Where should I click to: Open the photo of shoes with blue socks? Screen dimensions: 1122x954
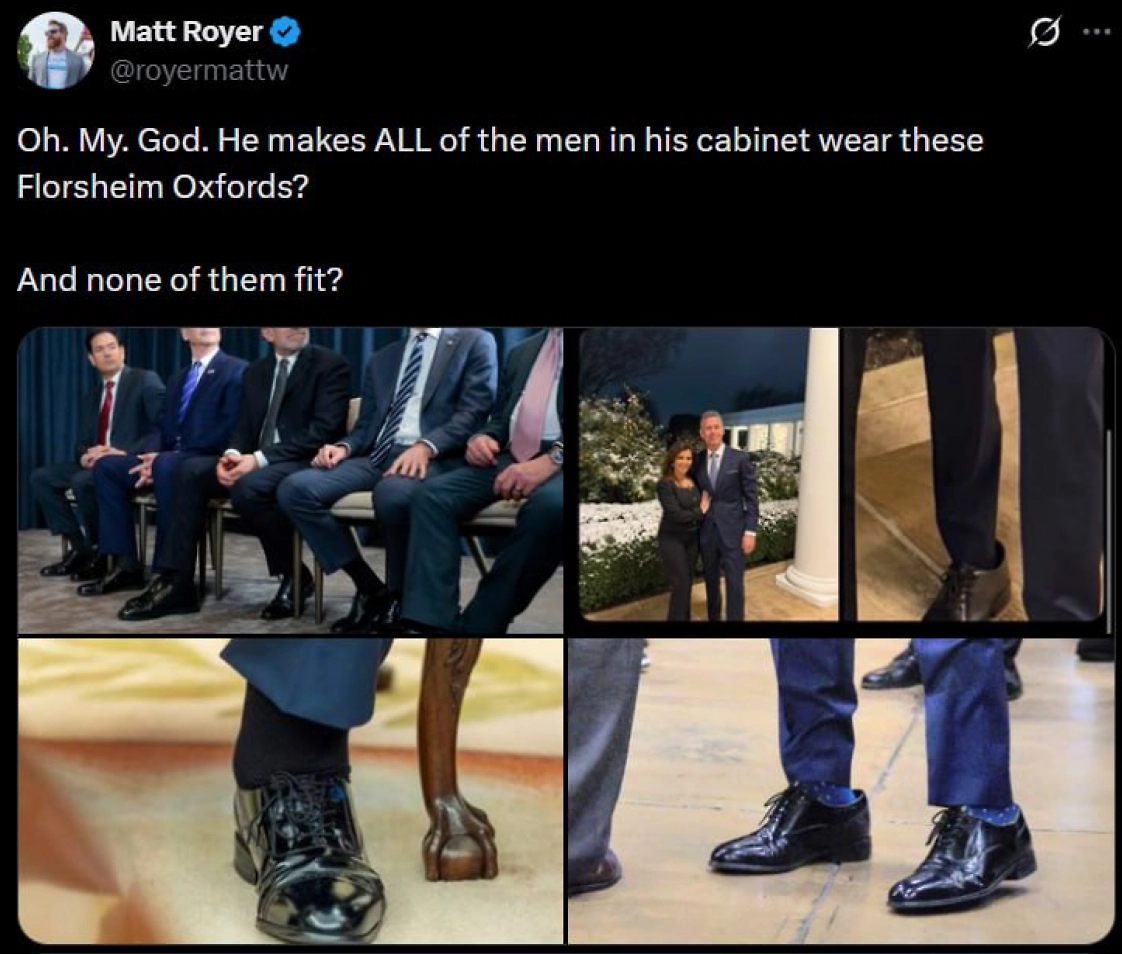[840, 790]
